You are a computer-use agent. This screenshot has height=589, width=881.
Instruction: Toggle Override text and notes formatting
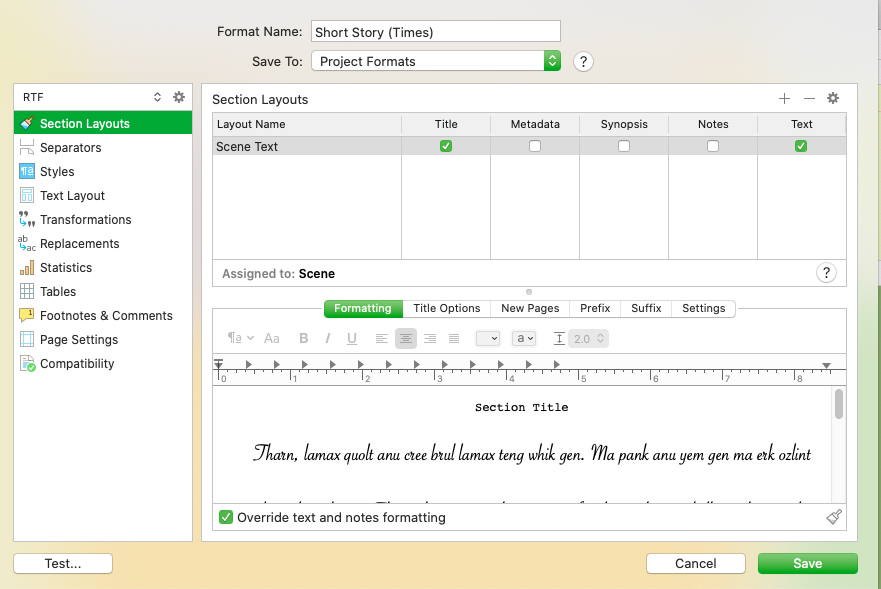click(227, 518)
